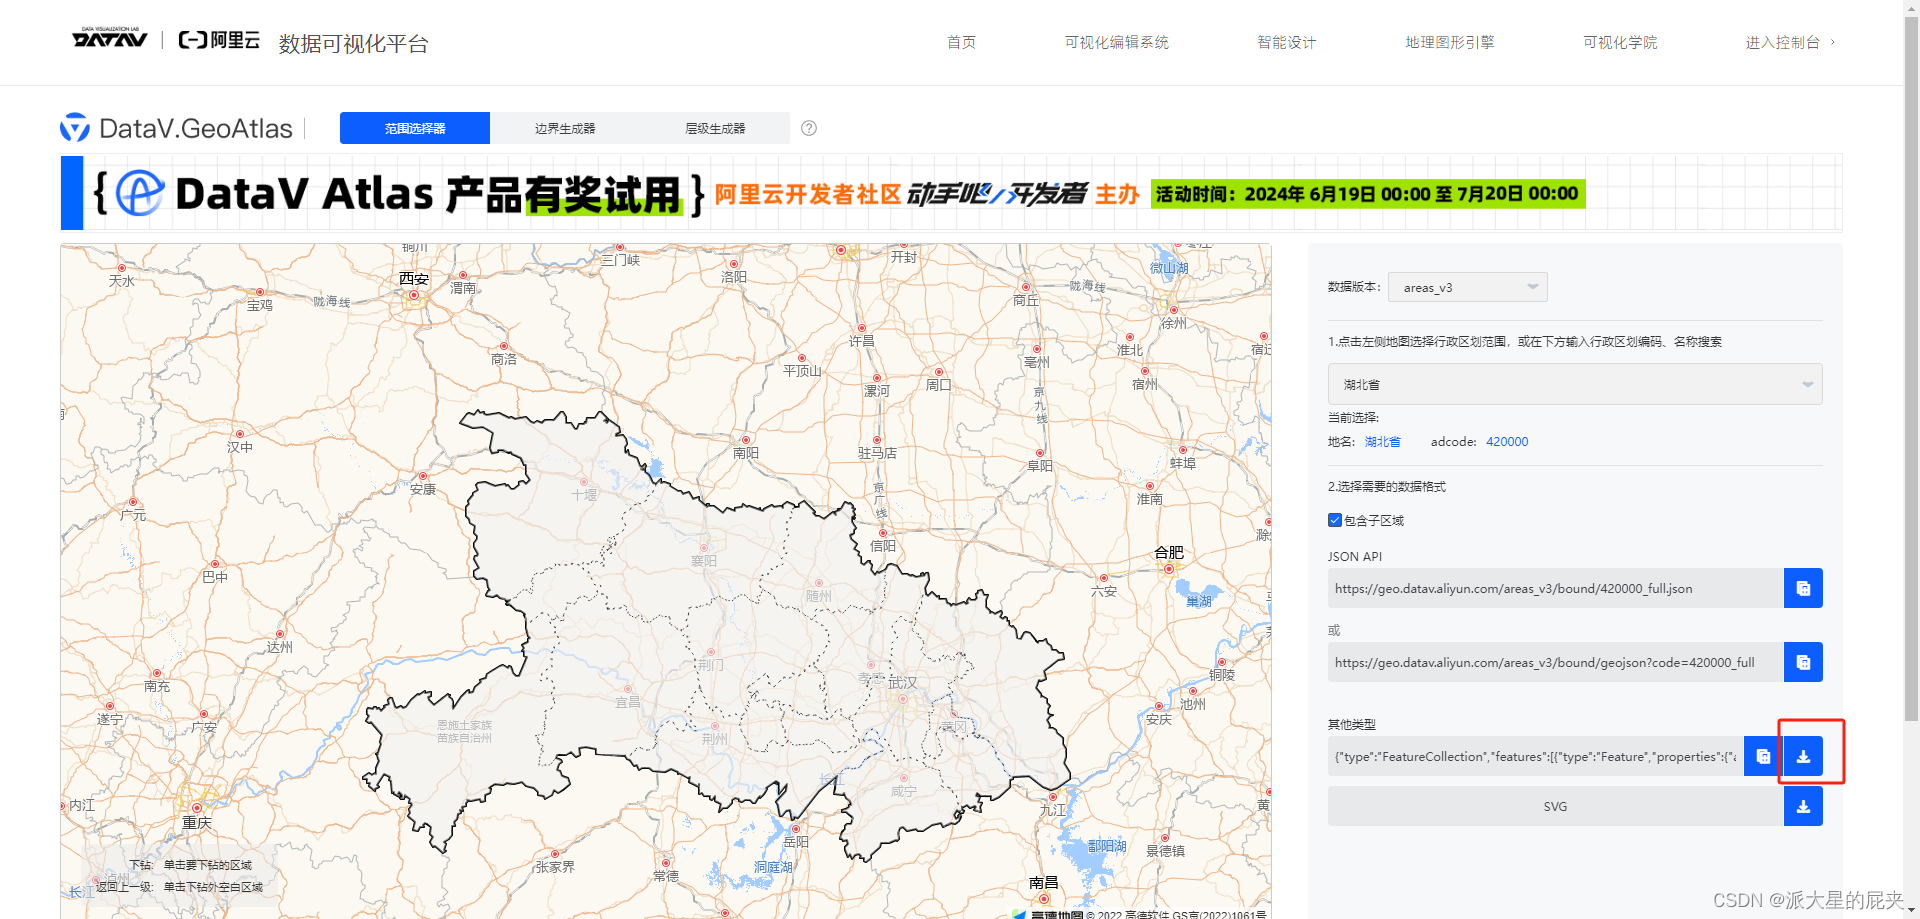Click 南阳 on the map
The image size is (1920, 919).
tap(746, 453)
